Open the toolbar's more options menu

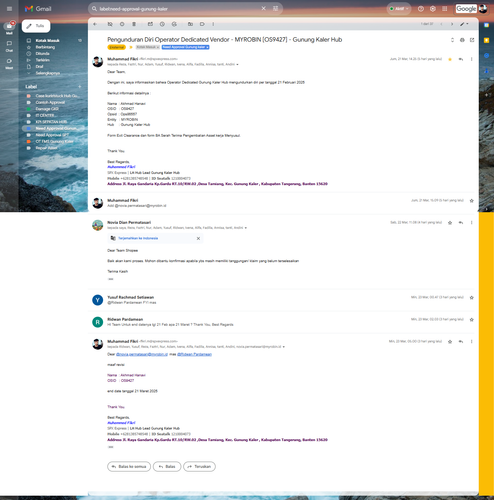(213, 24)
